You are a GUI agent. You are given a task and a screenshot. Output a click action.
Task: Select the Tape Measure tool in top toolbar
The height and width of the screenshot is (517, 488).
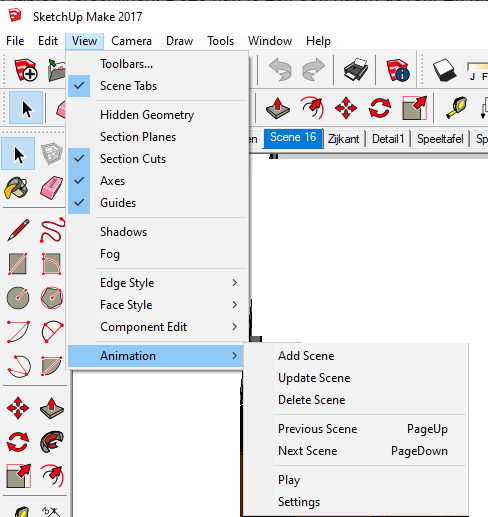click(x=456, y=108)
